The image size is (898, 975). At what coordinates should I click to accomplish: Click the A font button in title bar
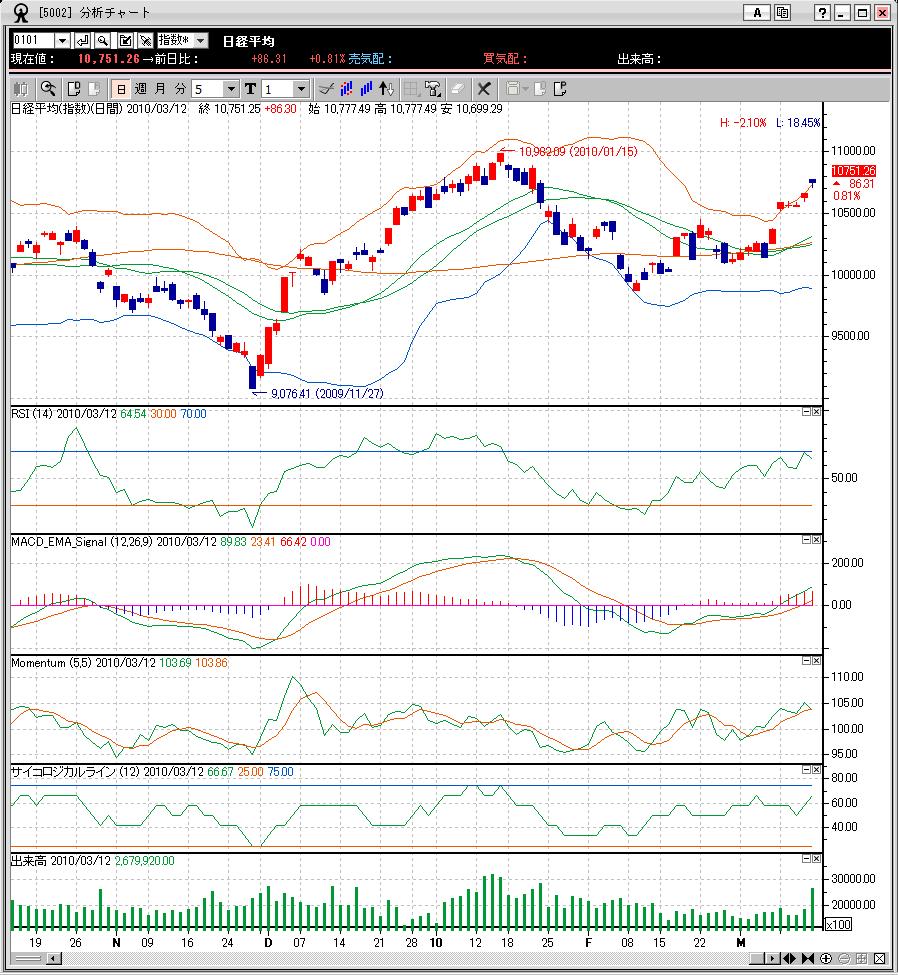pos(757,12)
